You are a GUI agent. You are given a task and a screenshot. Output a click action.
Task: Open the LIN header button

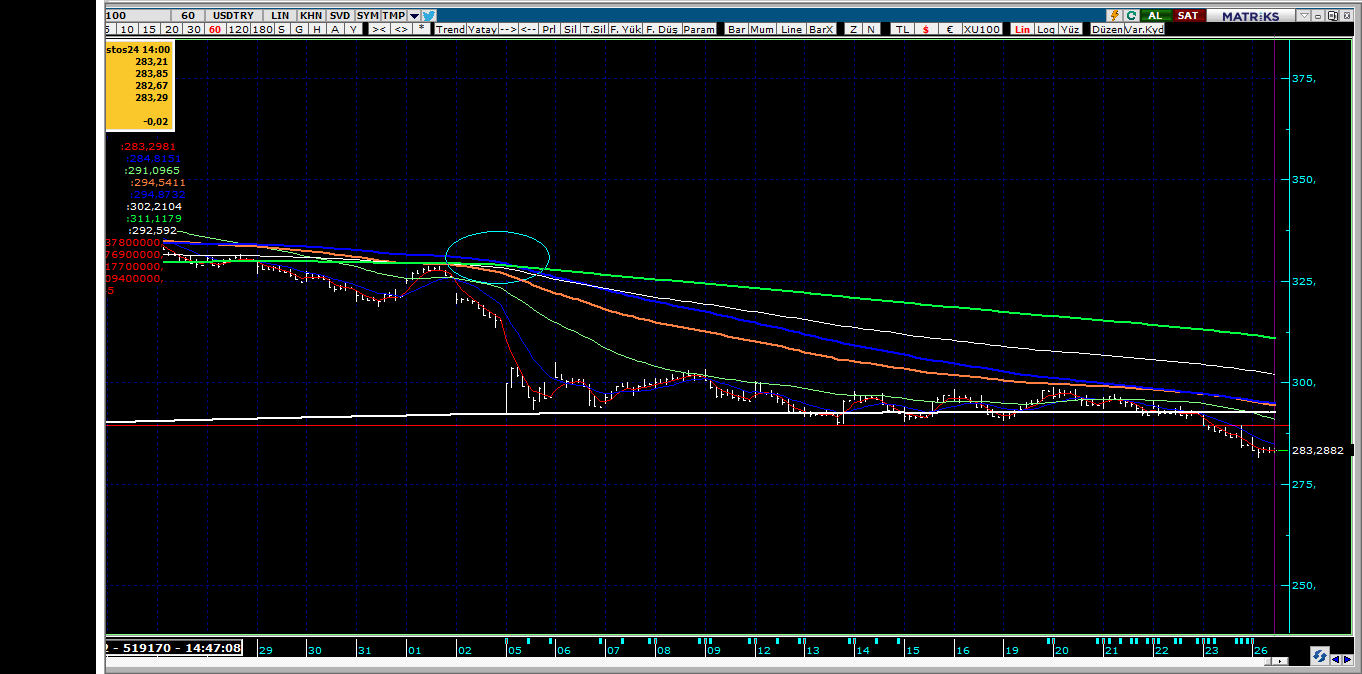click(280, 15)
